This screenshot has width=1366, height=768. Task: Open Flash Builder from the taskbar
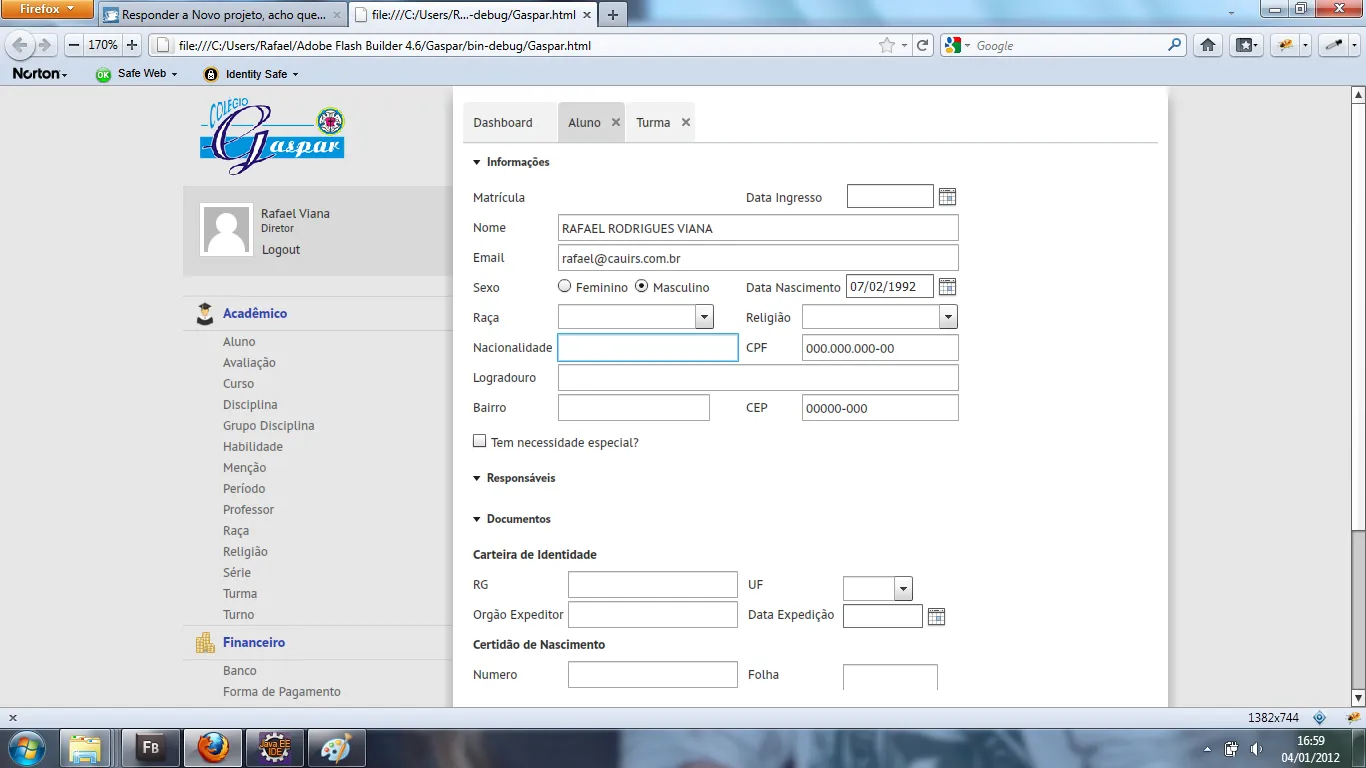pyautogui.click(x=152, y=748)
